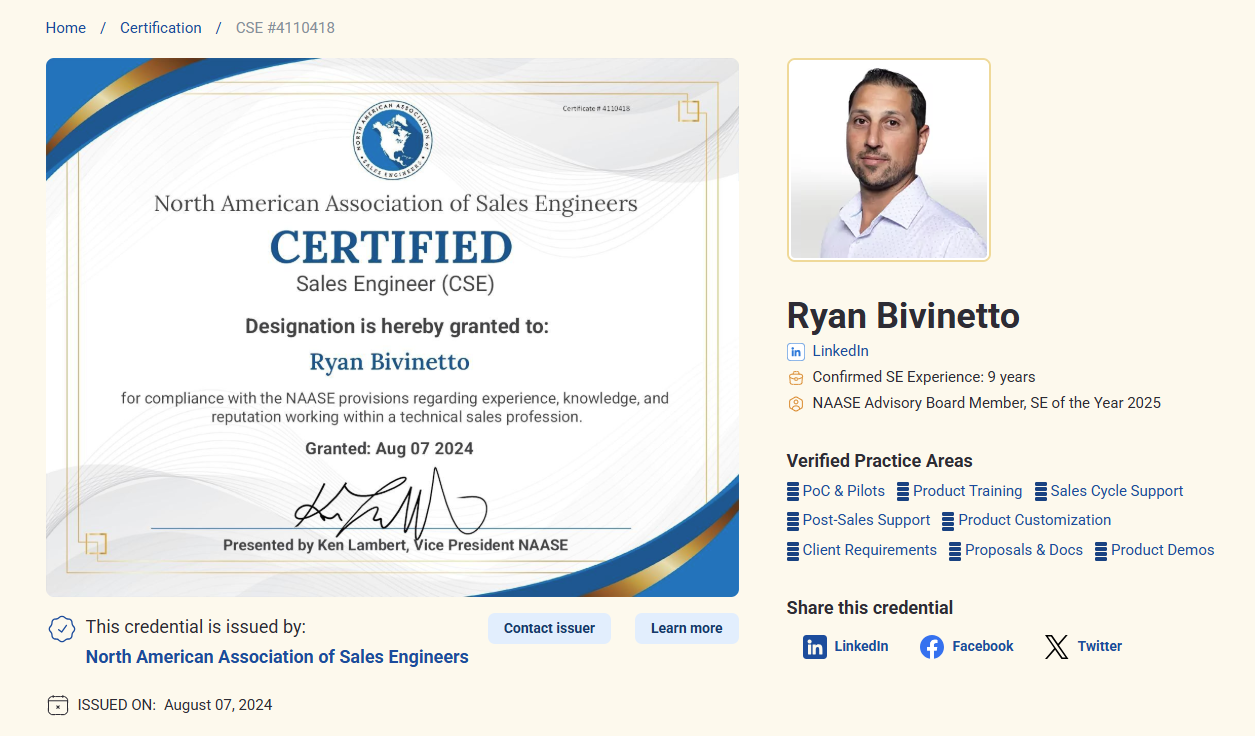
Task: Click the verified checkmark badge icon
Action: click(x=62, y=629)
